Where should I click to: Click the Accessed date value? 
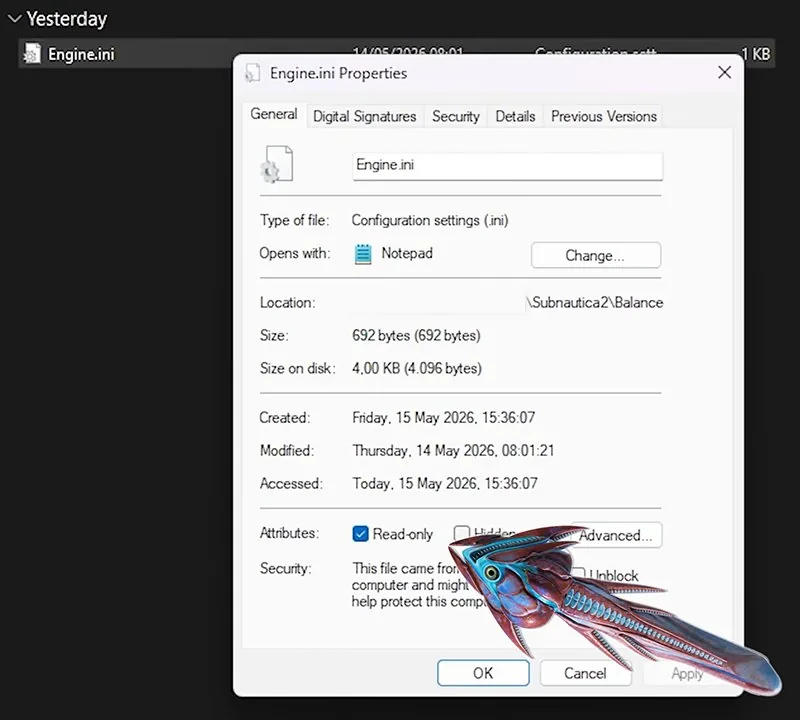click(x=445, y=483)
